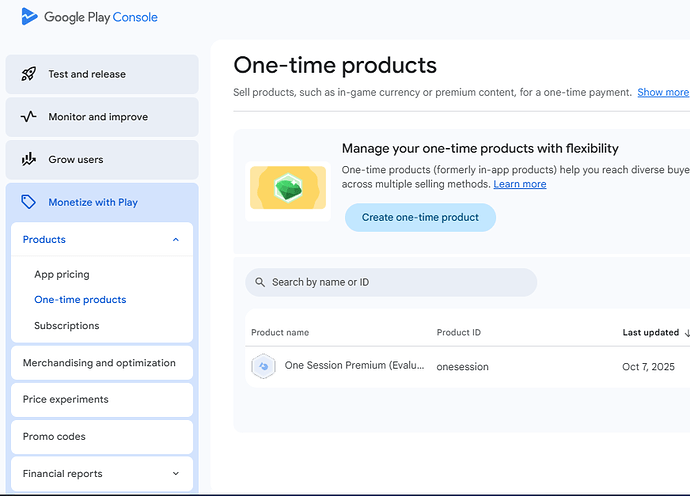The height and width of the screenshot is (496, 690).
Task: Focus the Search by name or ID field
Action: point(391,282)
